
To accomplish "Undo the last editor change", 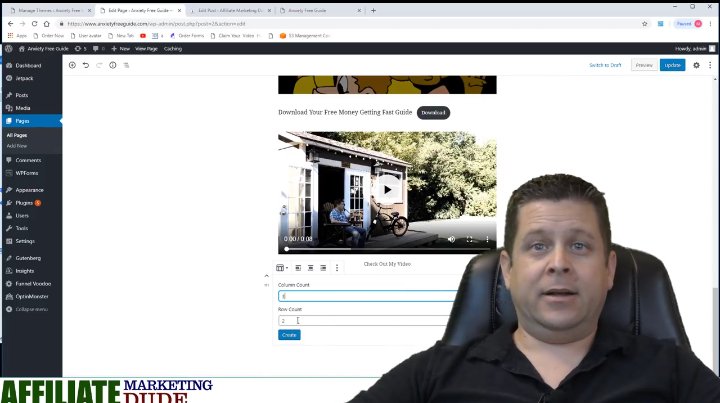I will 86,65.
